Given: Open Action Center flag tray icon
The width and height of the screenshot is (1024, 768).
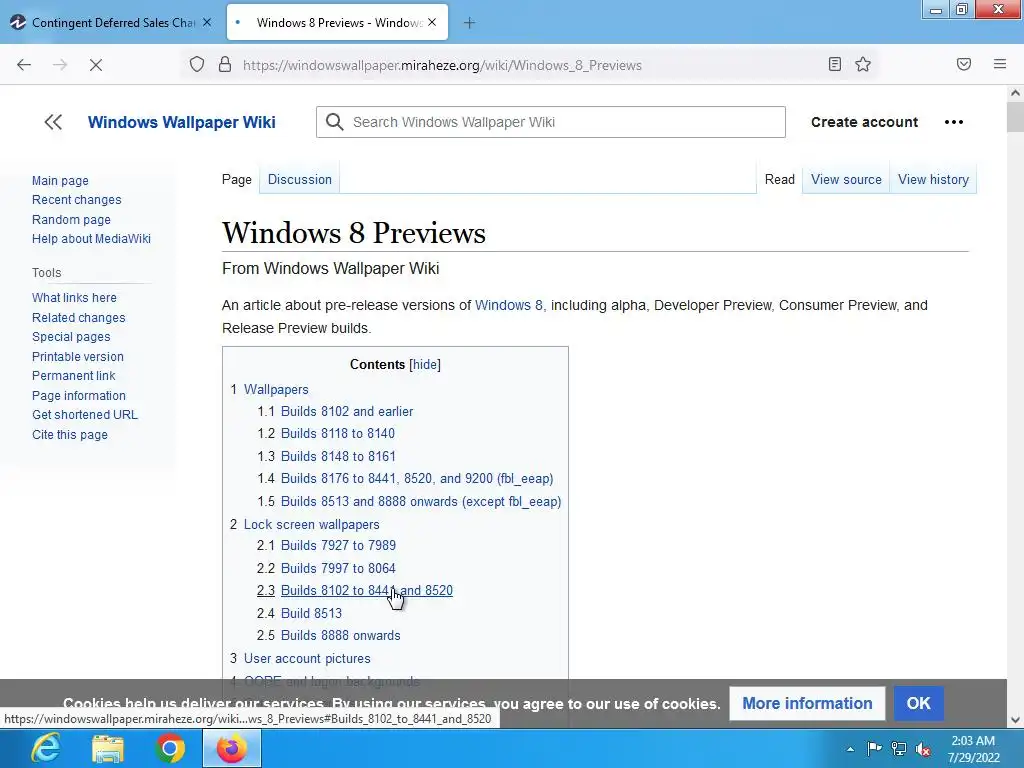Looking at the screenshot, I should [874, 749].
